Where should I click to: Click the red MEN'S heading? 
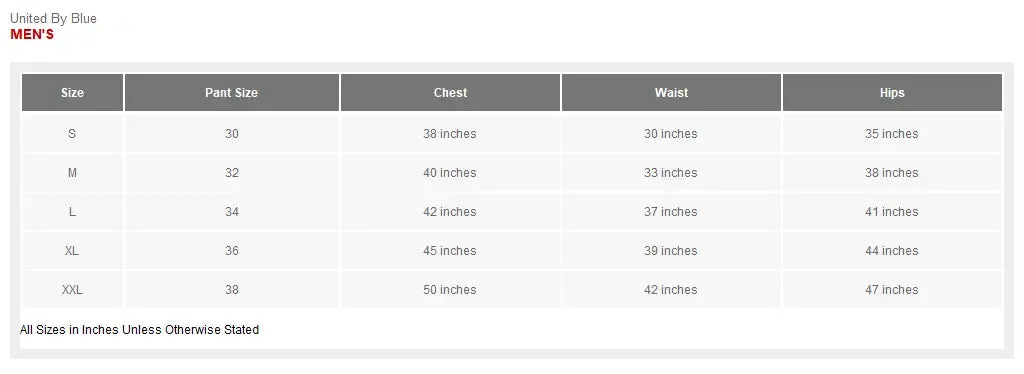pos(32,35)
